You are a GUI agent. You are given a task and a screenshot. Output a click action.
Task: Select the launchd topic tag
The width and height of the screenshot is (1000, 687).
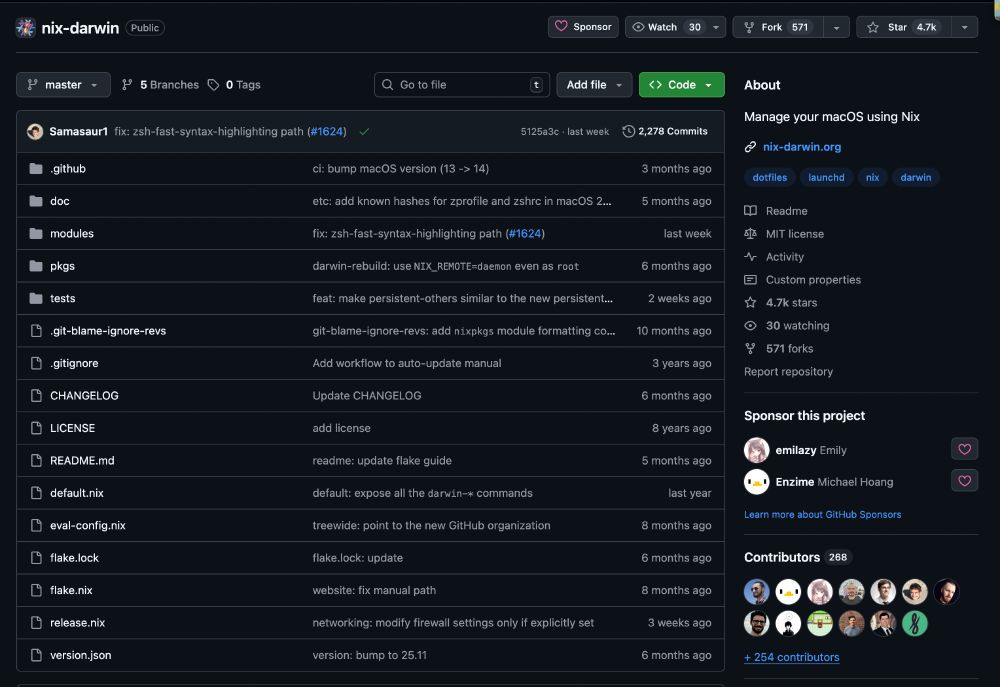[x=826, y=177]
